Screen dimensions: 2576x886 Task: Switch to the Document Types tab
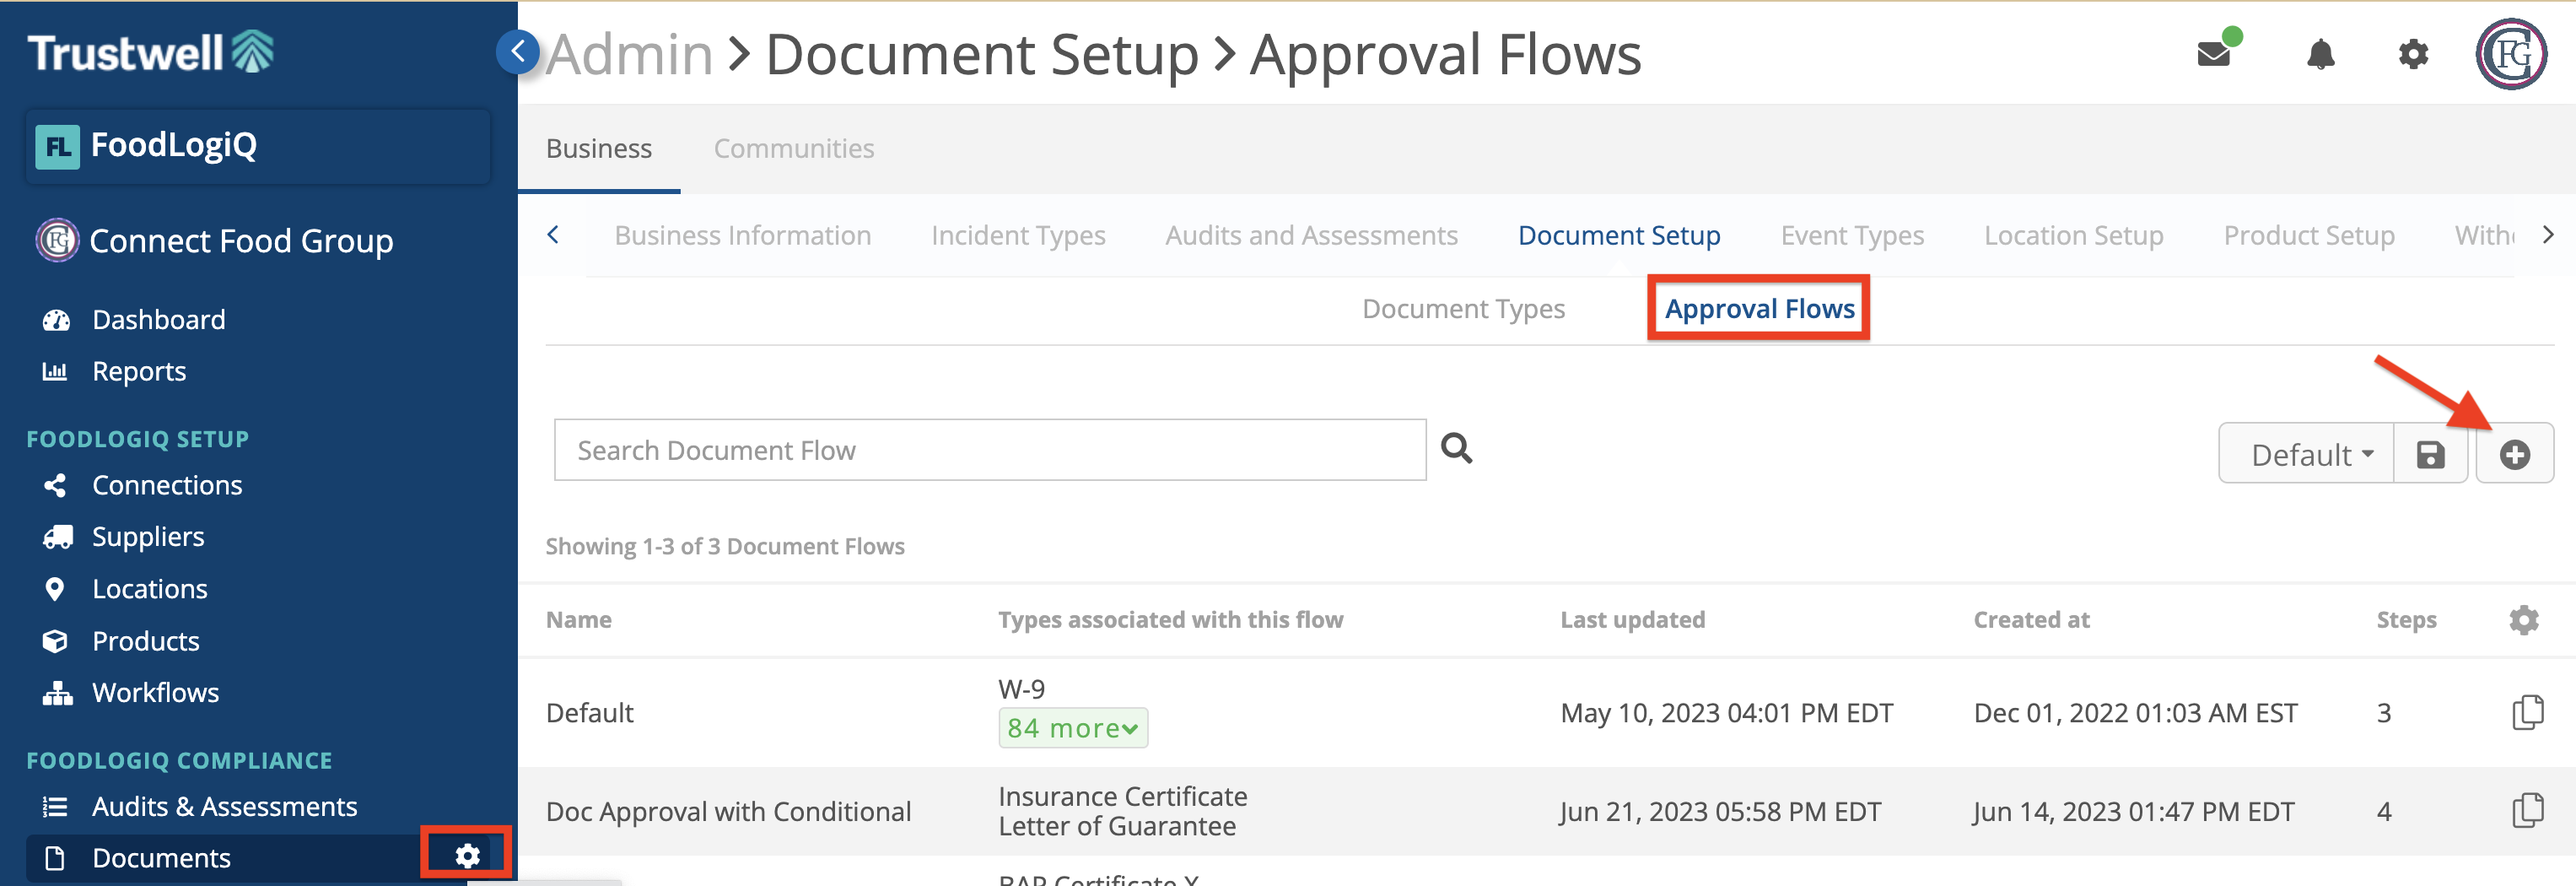pos(1463,309)
